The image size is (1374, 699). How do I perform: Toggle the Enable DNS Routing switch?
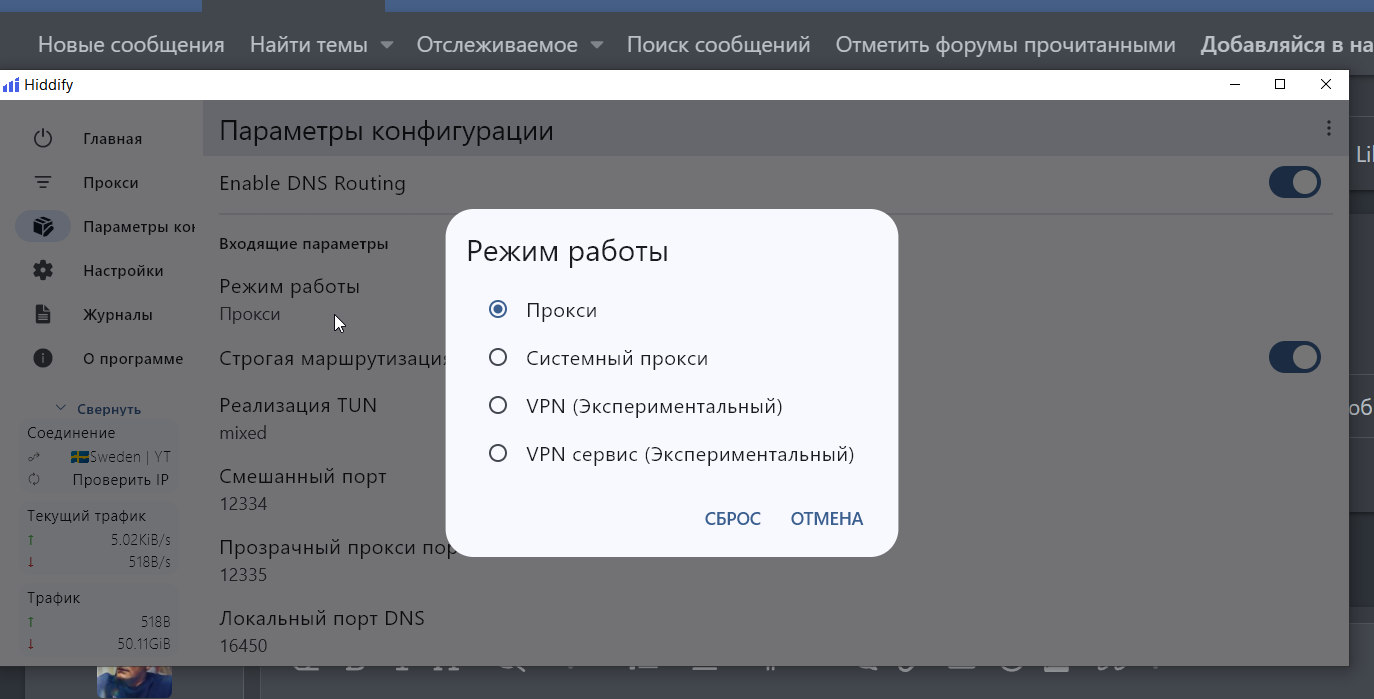1294,182
